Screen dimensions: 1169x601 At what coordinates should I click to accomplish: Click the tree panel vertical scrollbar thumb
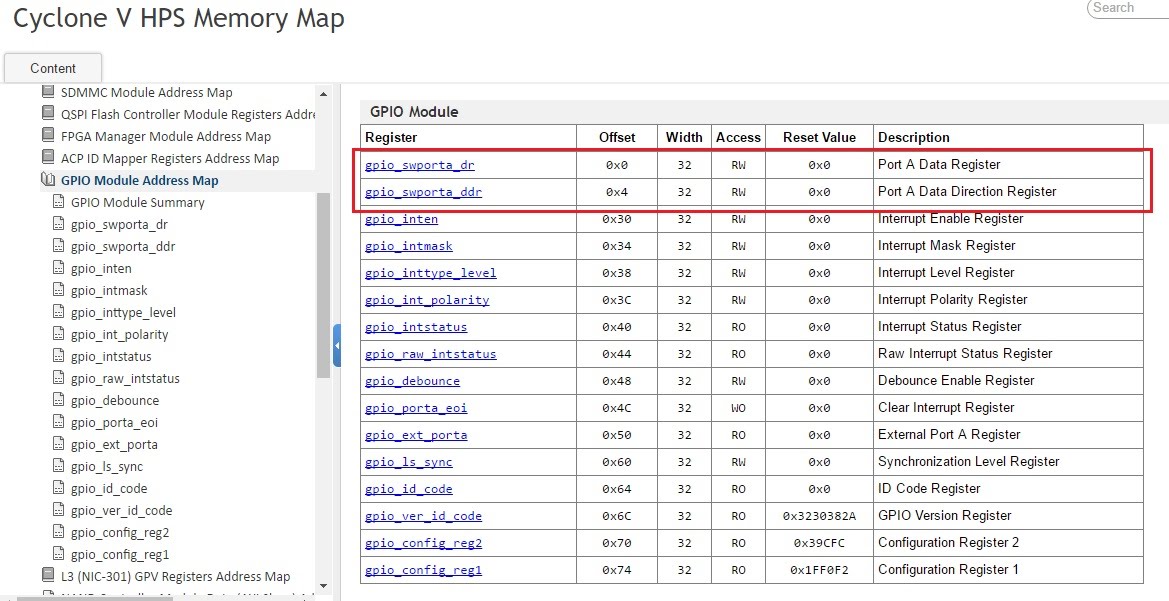323,285
